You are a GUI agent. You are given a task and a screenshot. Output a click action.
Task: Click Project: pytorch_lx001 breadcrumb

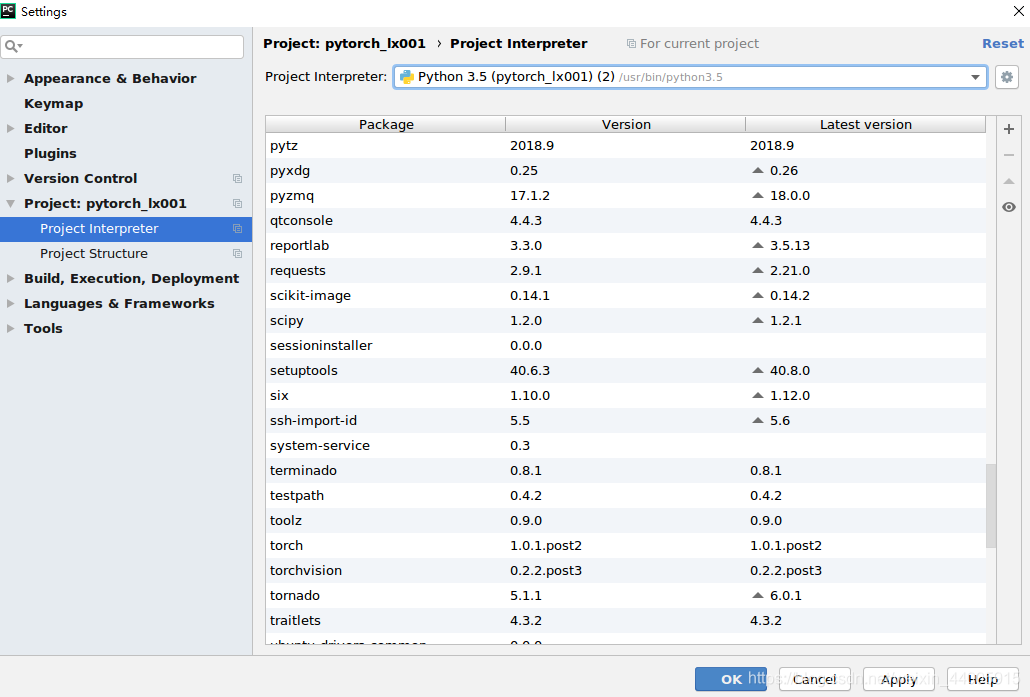[x=344, y=43]
